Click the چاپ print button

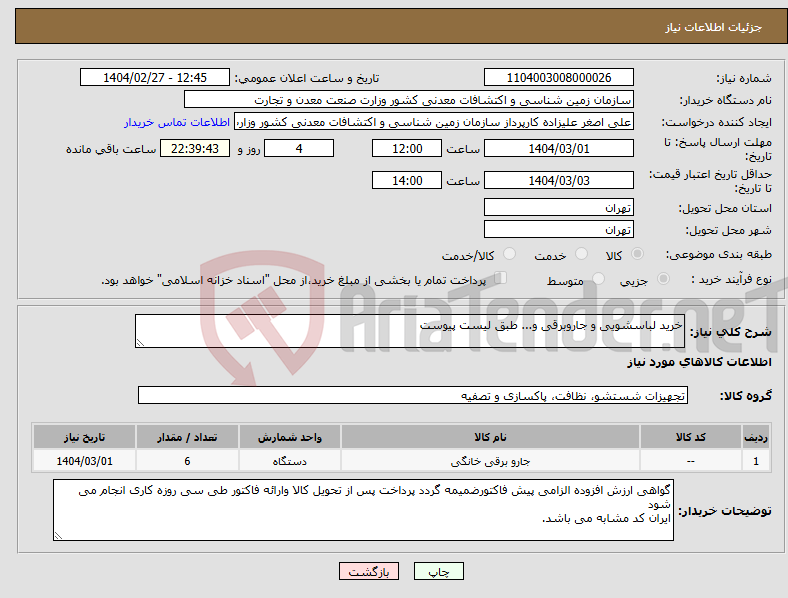tap(439, 571)
